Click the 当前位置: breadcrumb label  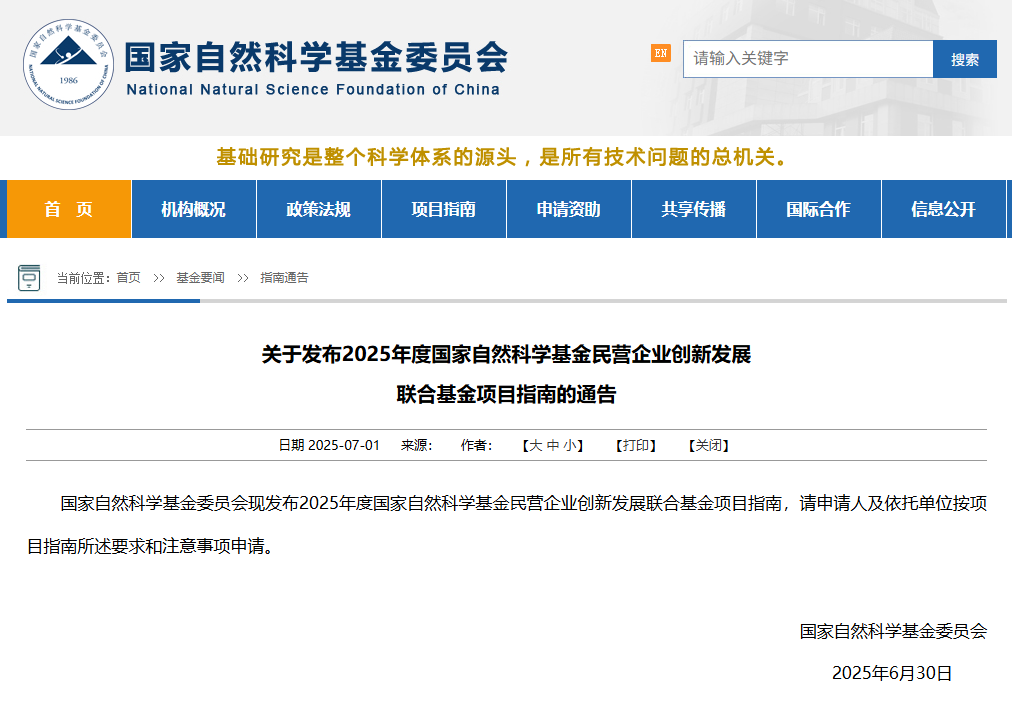(85, 278)
